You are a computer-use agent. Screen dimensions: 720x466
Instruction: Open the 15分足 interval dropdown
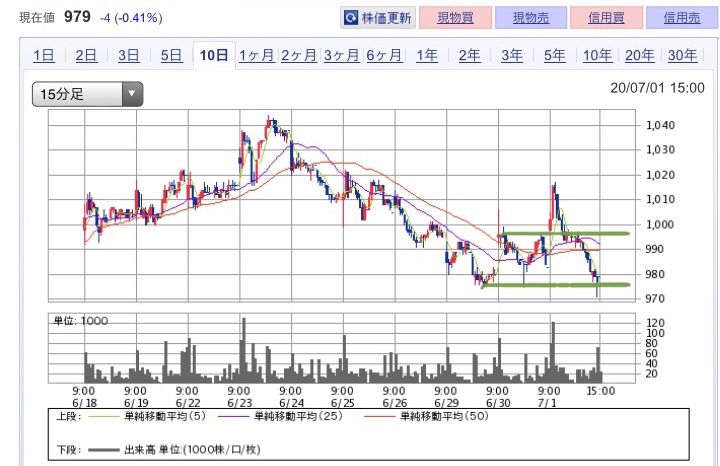pos(87,94)
